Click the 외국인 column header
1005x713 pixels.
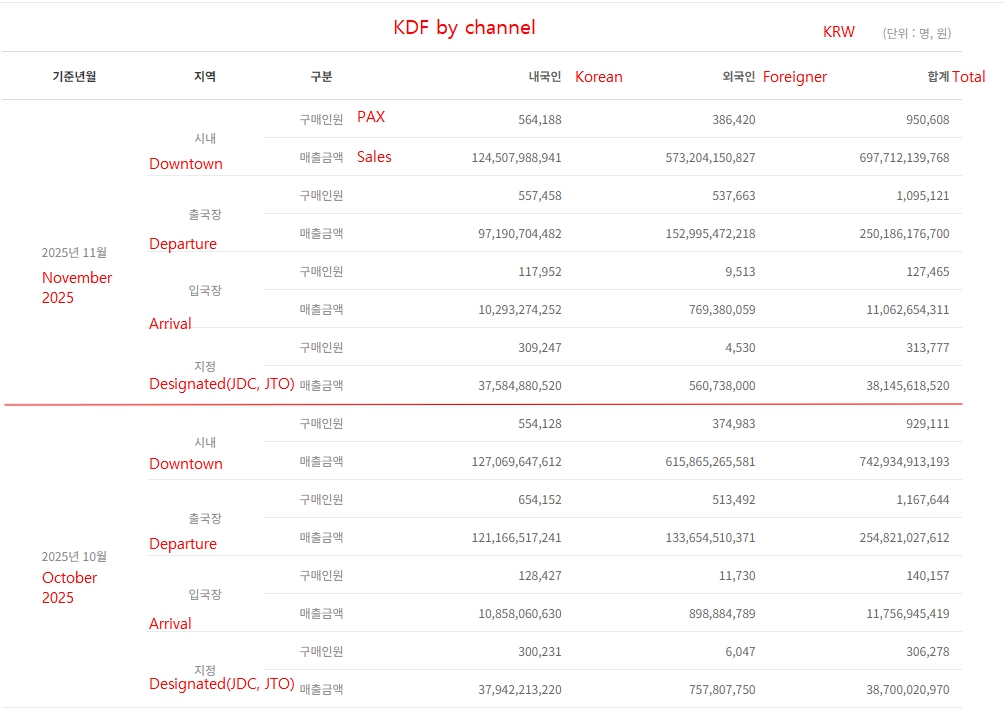(738, 77)
